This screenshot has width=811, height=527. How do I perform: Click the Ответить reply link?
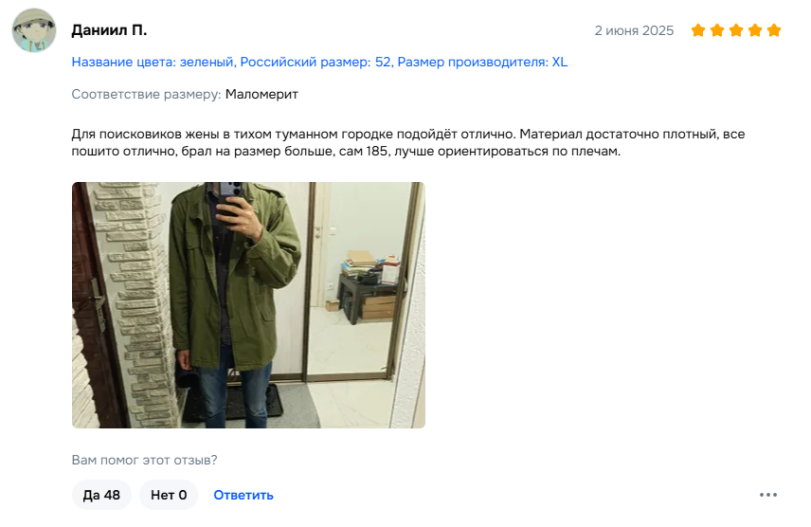pos(243,495)
